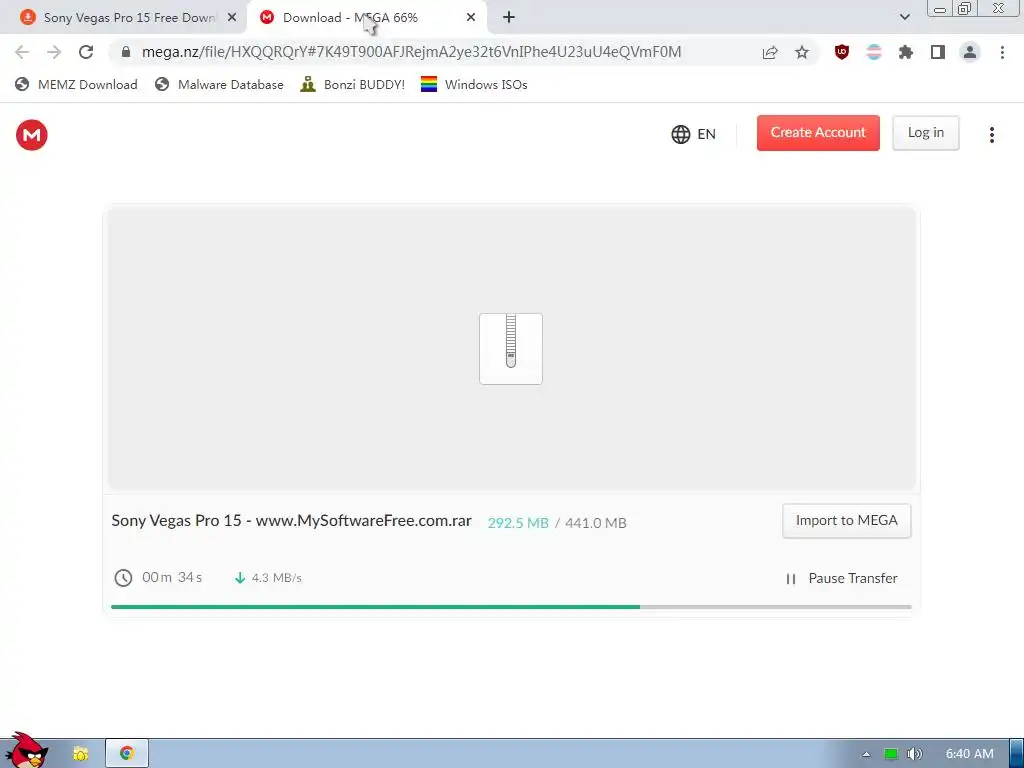
Task: Open the Chrome profile avatar
Action: pyautogui.click(x=970, y=52)
